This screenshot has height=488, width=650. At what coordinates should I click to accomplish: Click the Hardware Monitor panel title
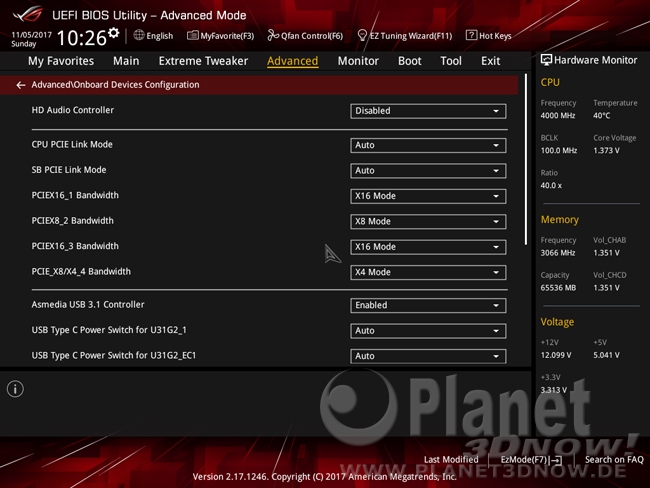pos(595,60)
